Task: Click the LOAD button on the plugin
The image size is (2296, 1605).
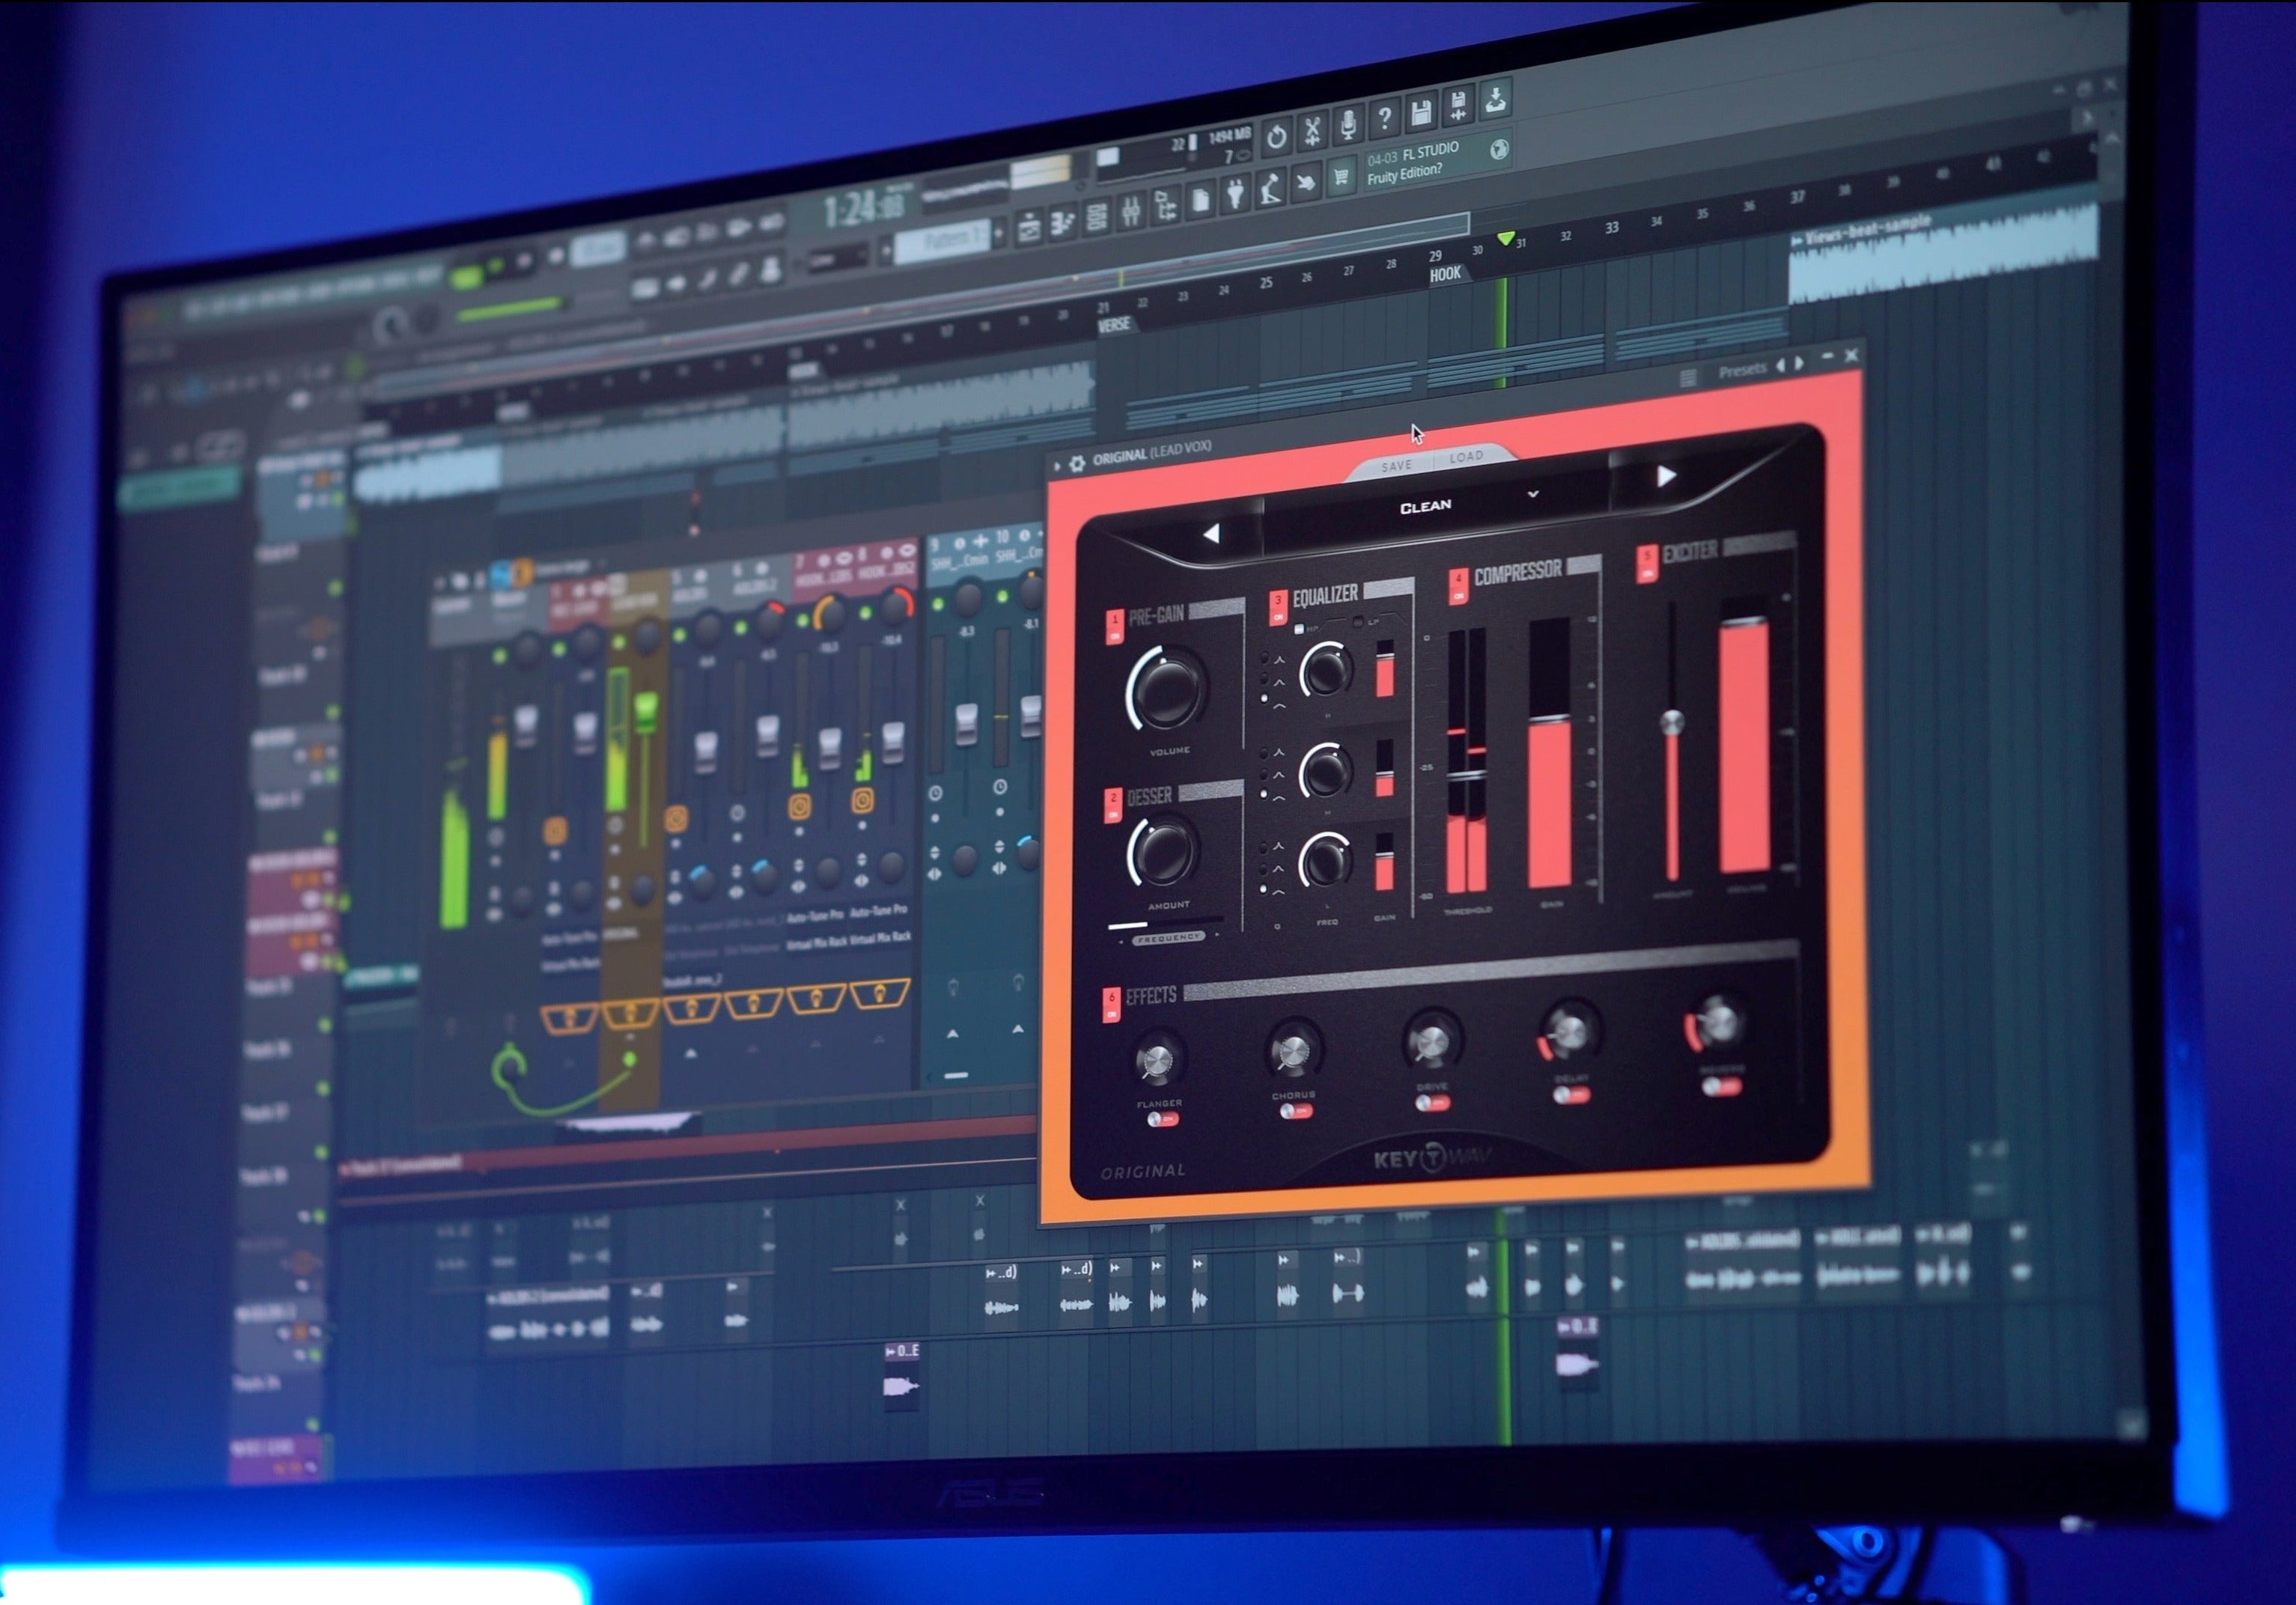Action: pos(1466,457)
